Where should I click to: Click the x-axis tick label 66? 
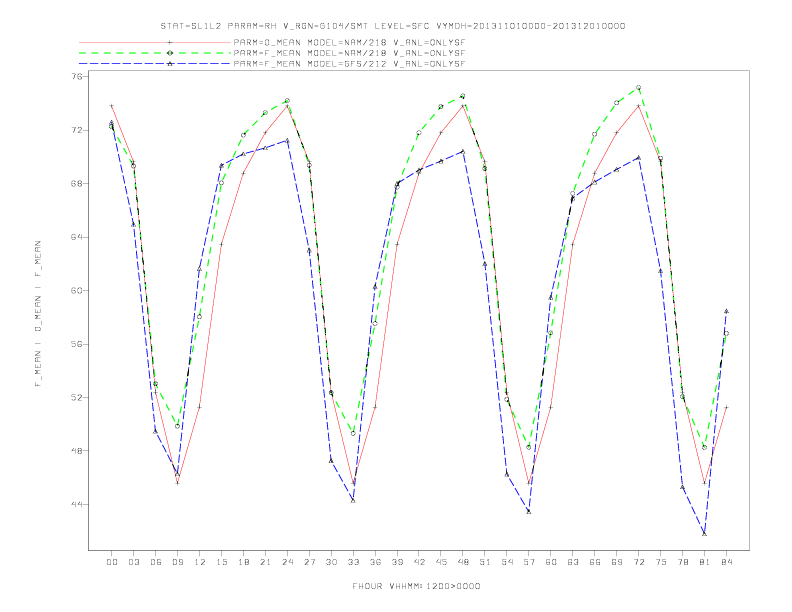tap(595, 562)
